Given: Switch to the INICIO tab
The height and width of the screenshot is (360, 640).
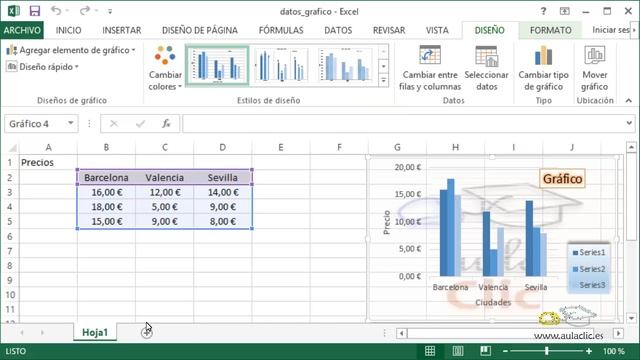Looking at the screenshot, I should click(68, 30).
